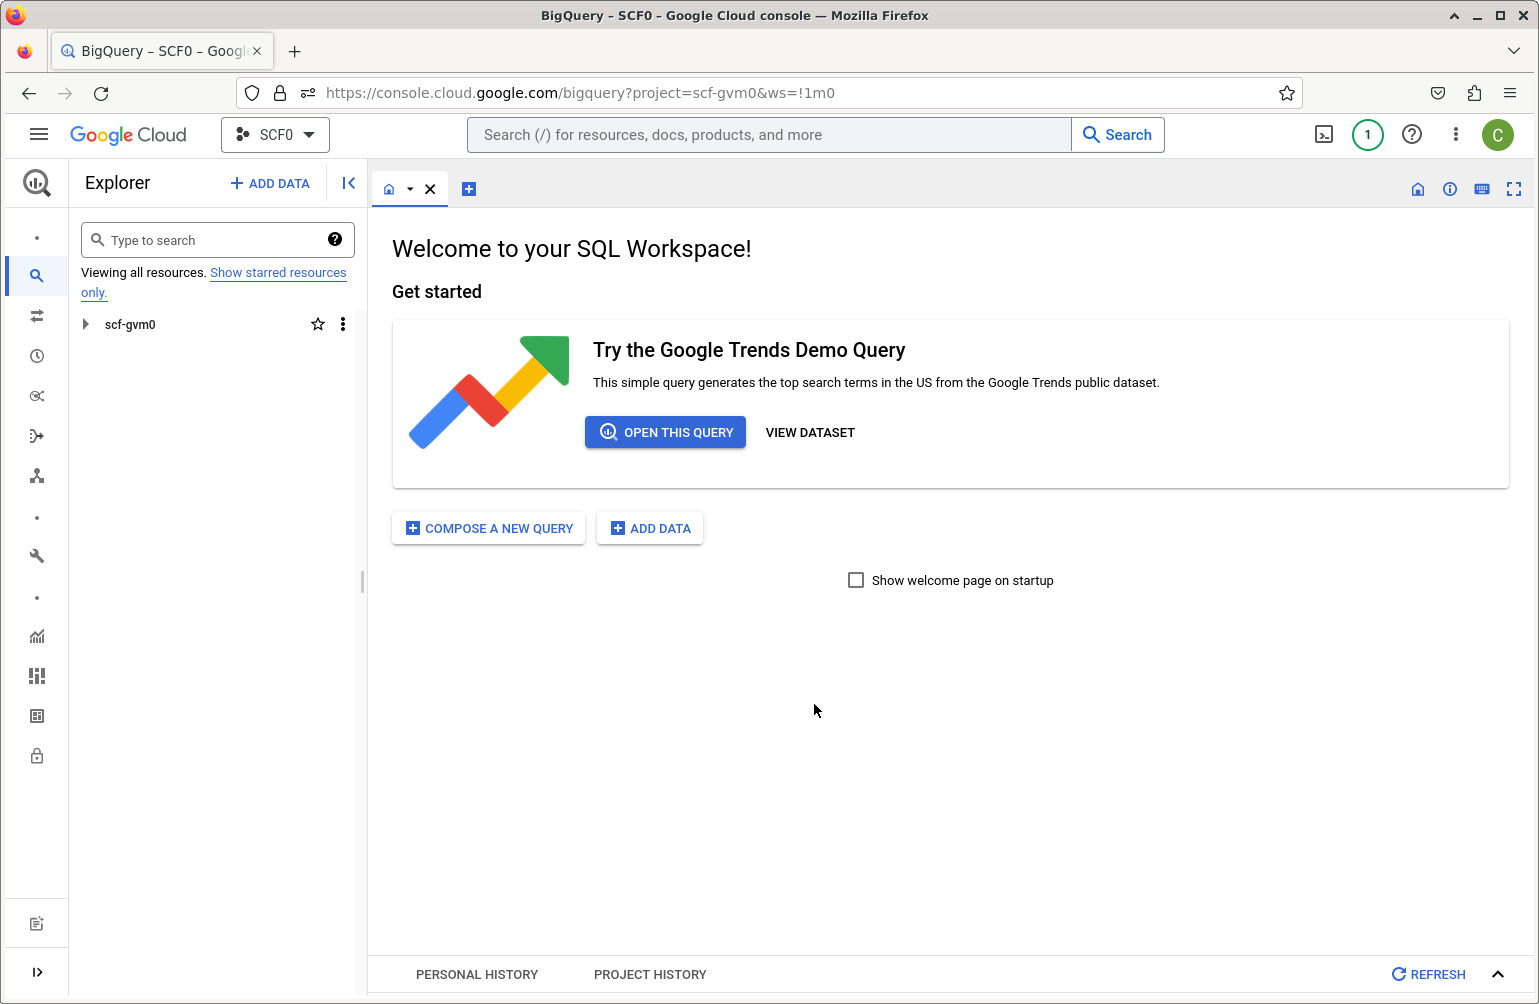Screen dimensions: 1539x1004
Task: Click home icon in workspace toolbar
Action: pos(1418,189)
